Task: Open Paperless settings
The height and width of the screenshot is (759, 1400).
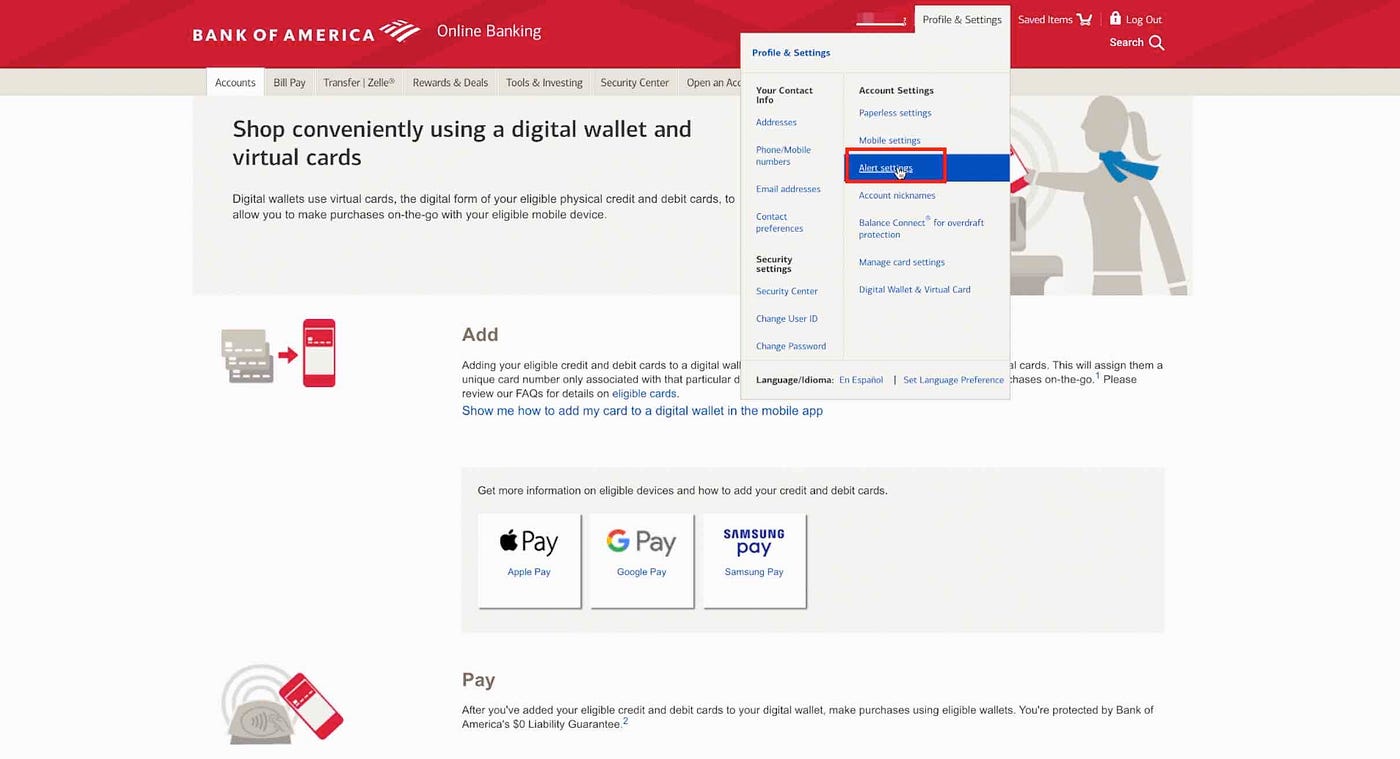Action: 895,113
